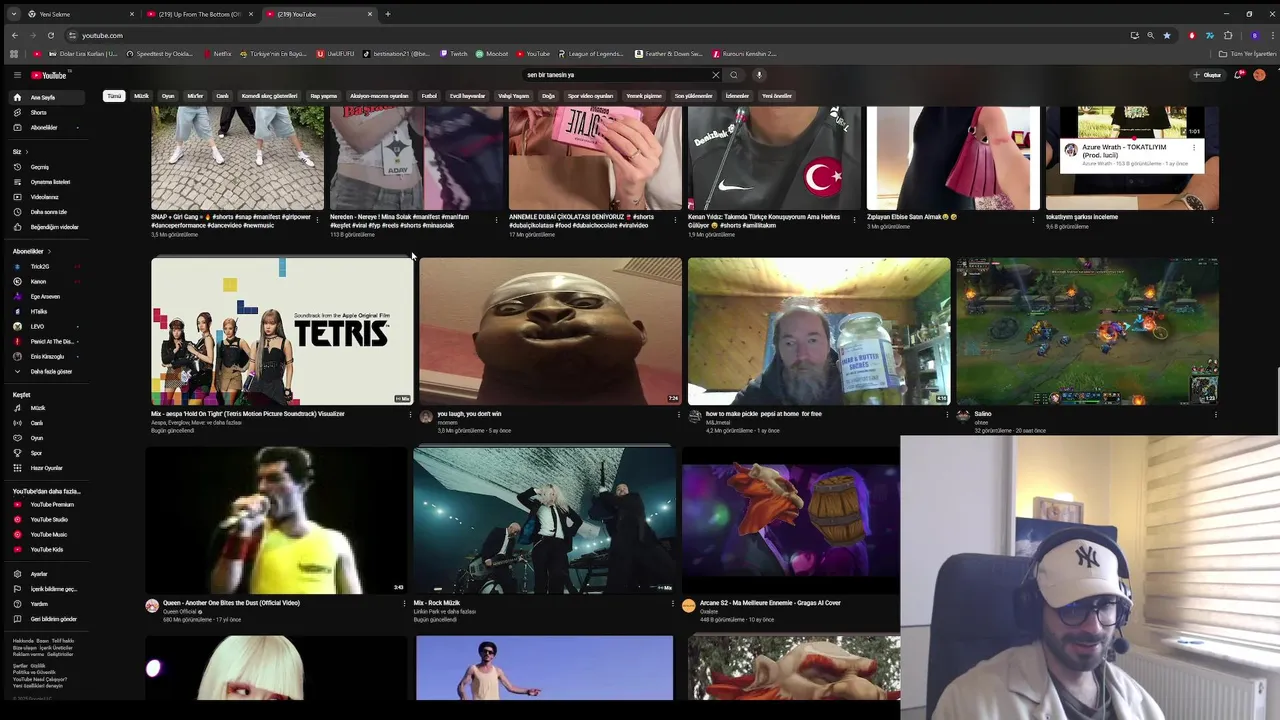The image size is (1280, 720).
Task: Open Shorts from the sidebar
Action: point(38,112)
